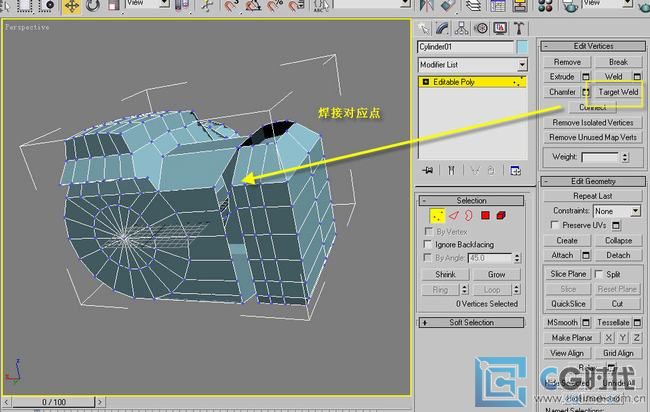Switch to the Hierarchy command panel tab
The image size is (650, 412).
click(x=461, y=28)
